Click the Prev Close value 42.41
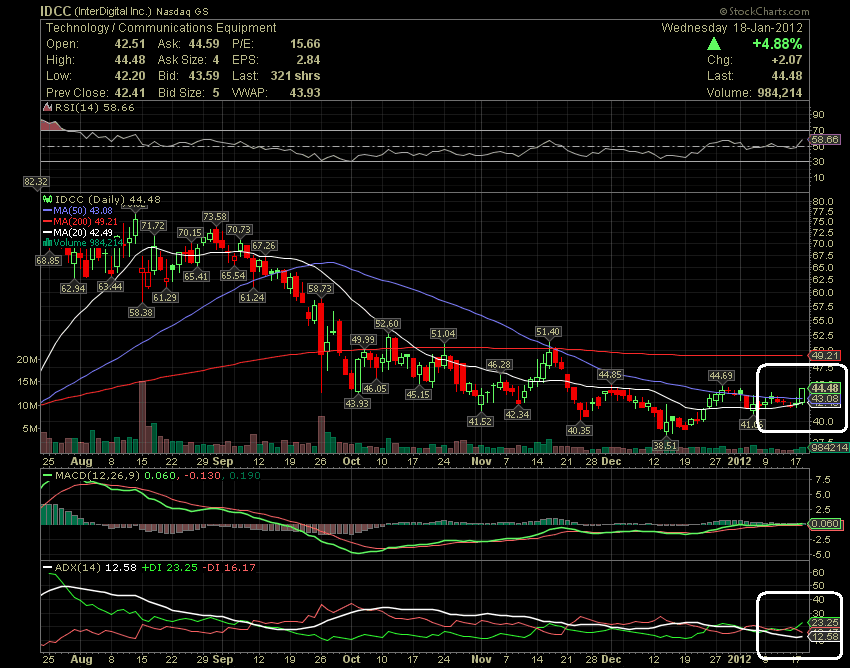Image resolution: width=850 pixels, height=668 pixels. 130,93
